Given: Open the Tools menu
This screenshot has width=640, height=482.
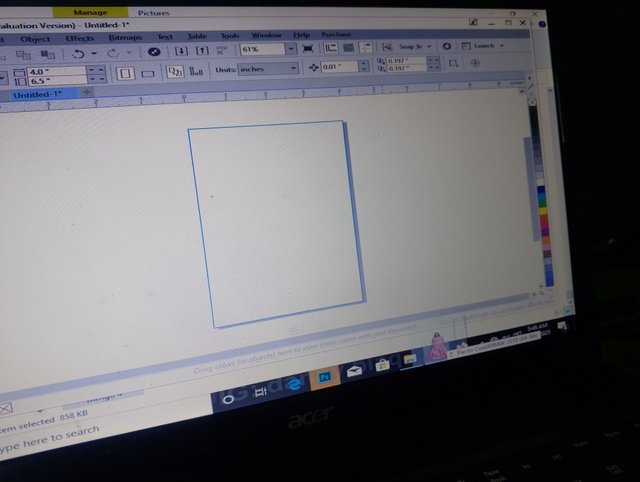Looking at the screenshot, I should click(230, 36).
